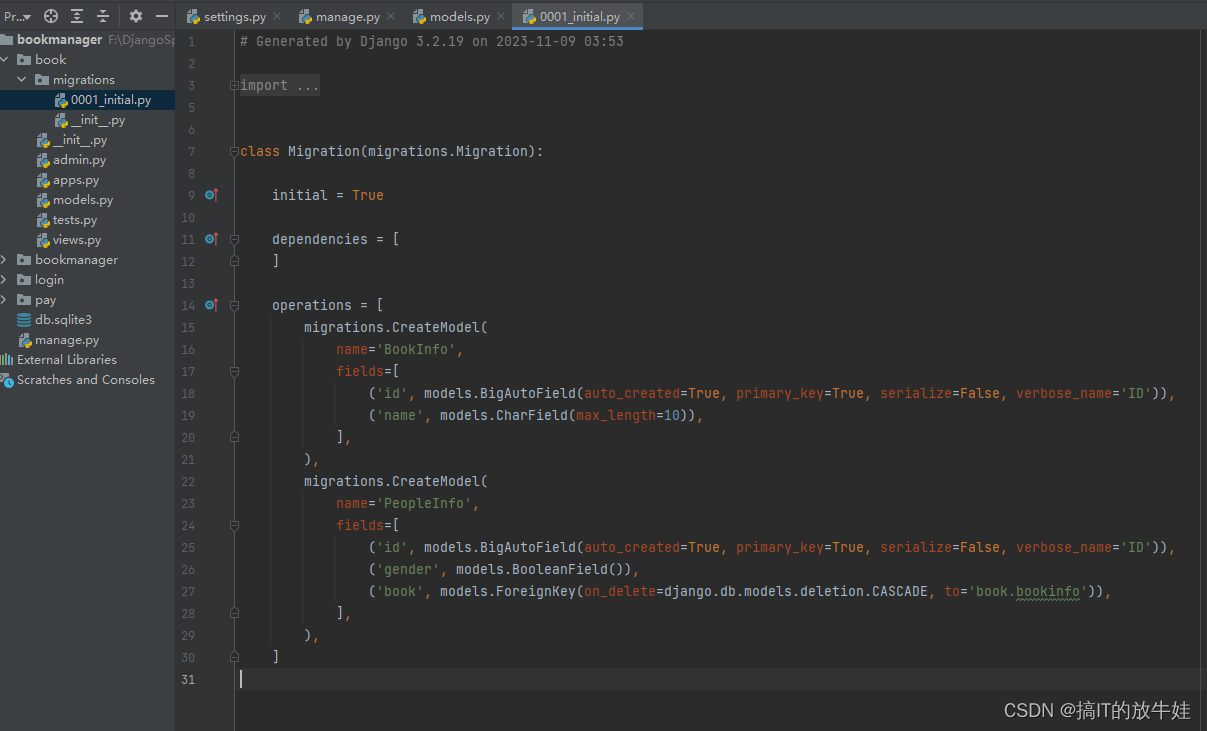Viewport: 1207px width, 731px height.
Task: Click line number 15 in the gutter
Action: [x=189, y=328]
